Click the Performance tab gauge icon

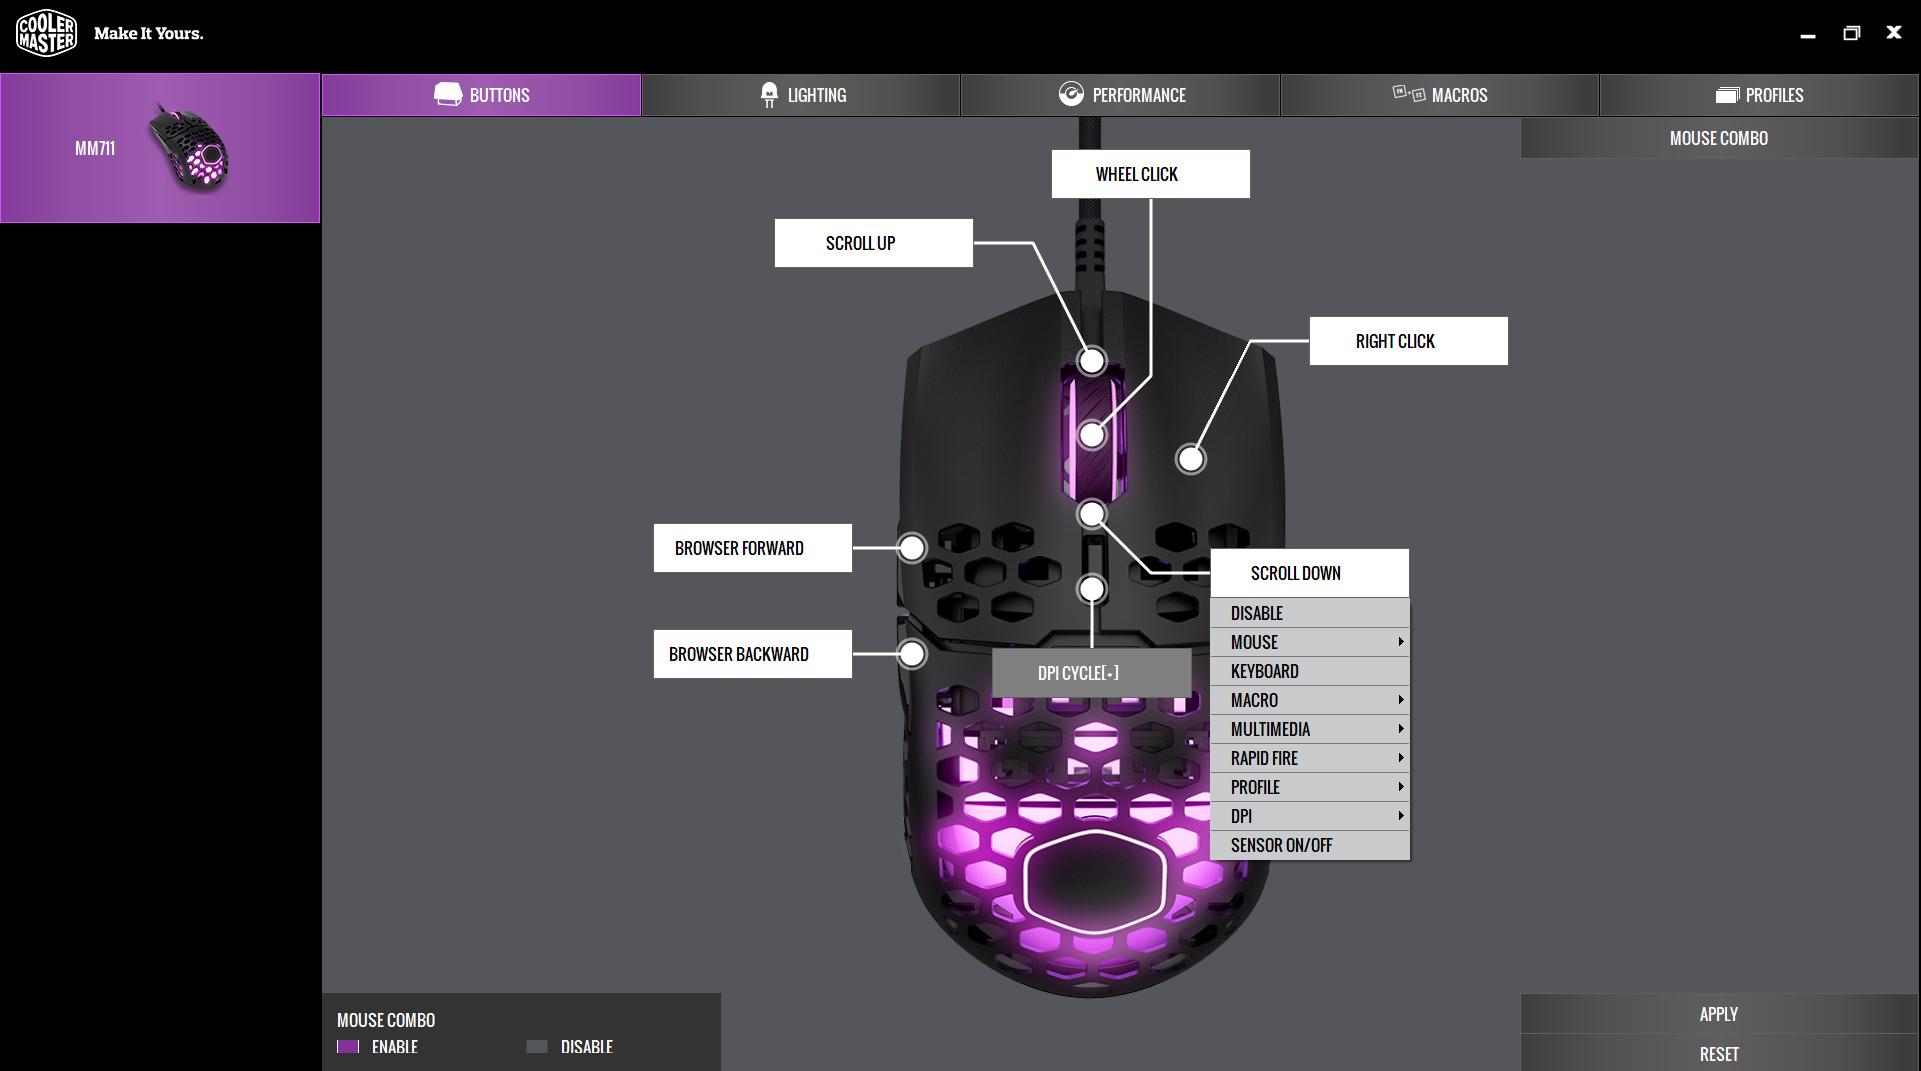tap(1071, 94)
